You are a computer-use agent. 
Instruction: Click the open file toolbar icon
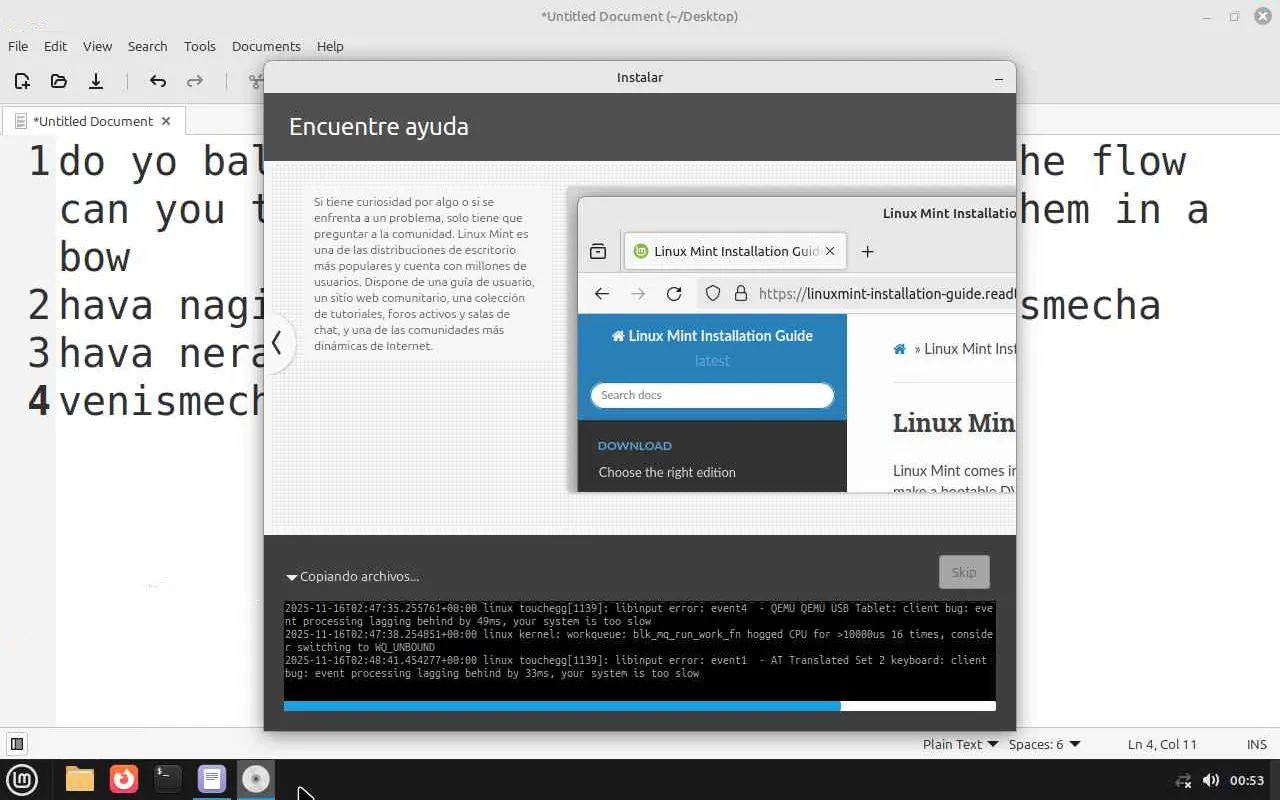(59, 81)
